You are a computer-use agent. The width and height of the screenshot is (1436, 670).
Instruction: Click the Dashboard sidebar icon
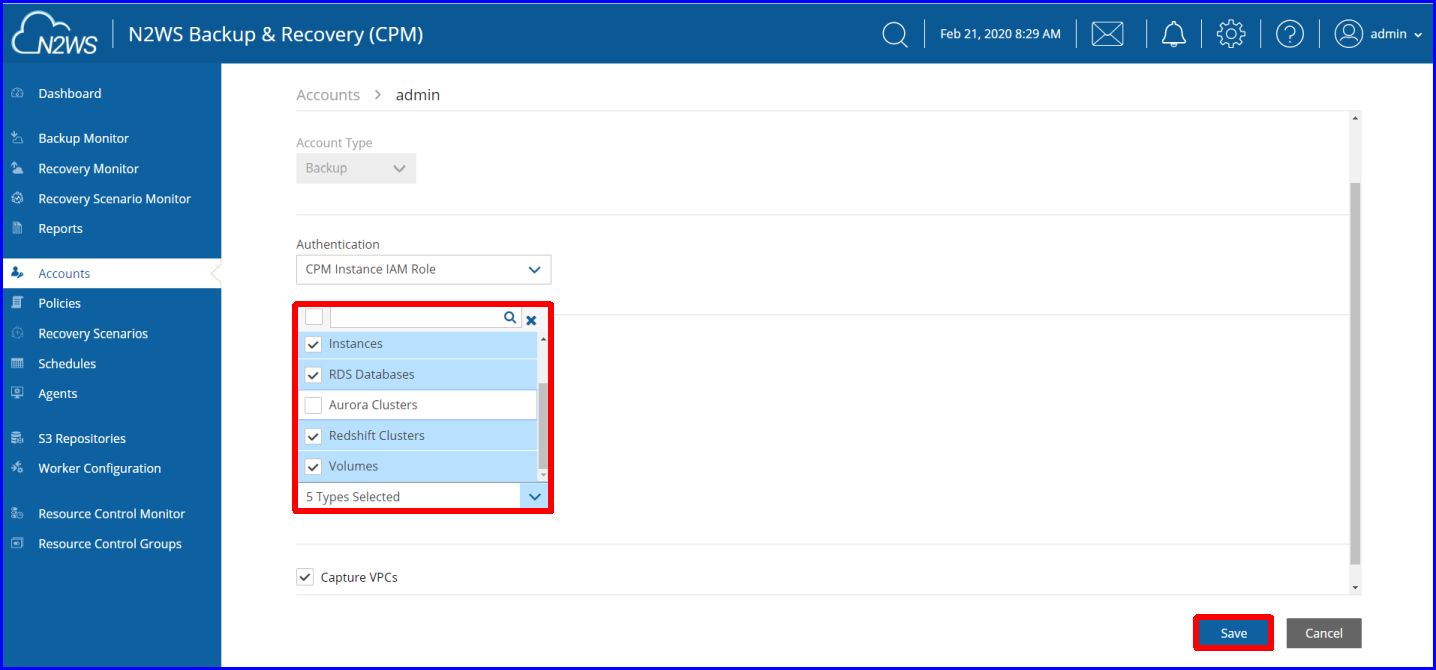[x=17, y=93]
